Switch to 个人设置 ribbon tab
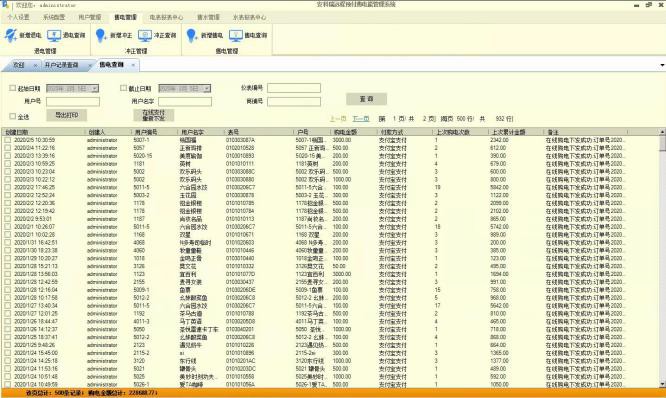 tap(18, 17)
